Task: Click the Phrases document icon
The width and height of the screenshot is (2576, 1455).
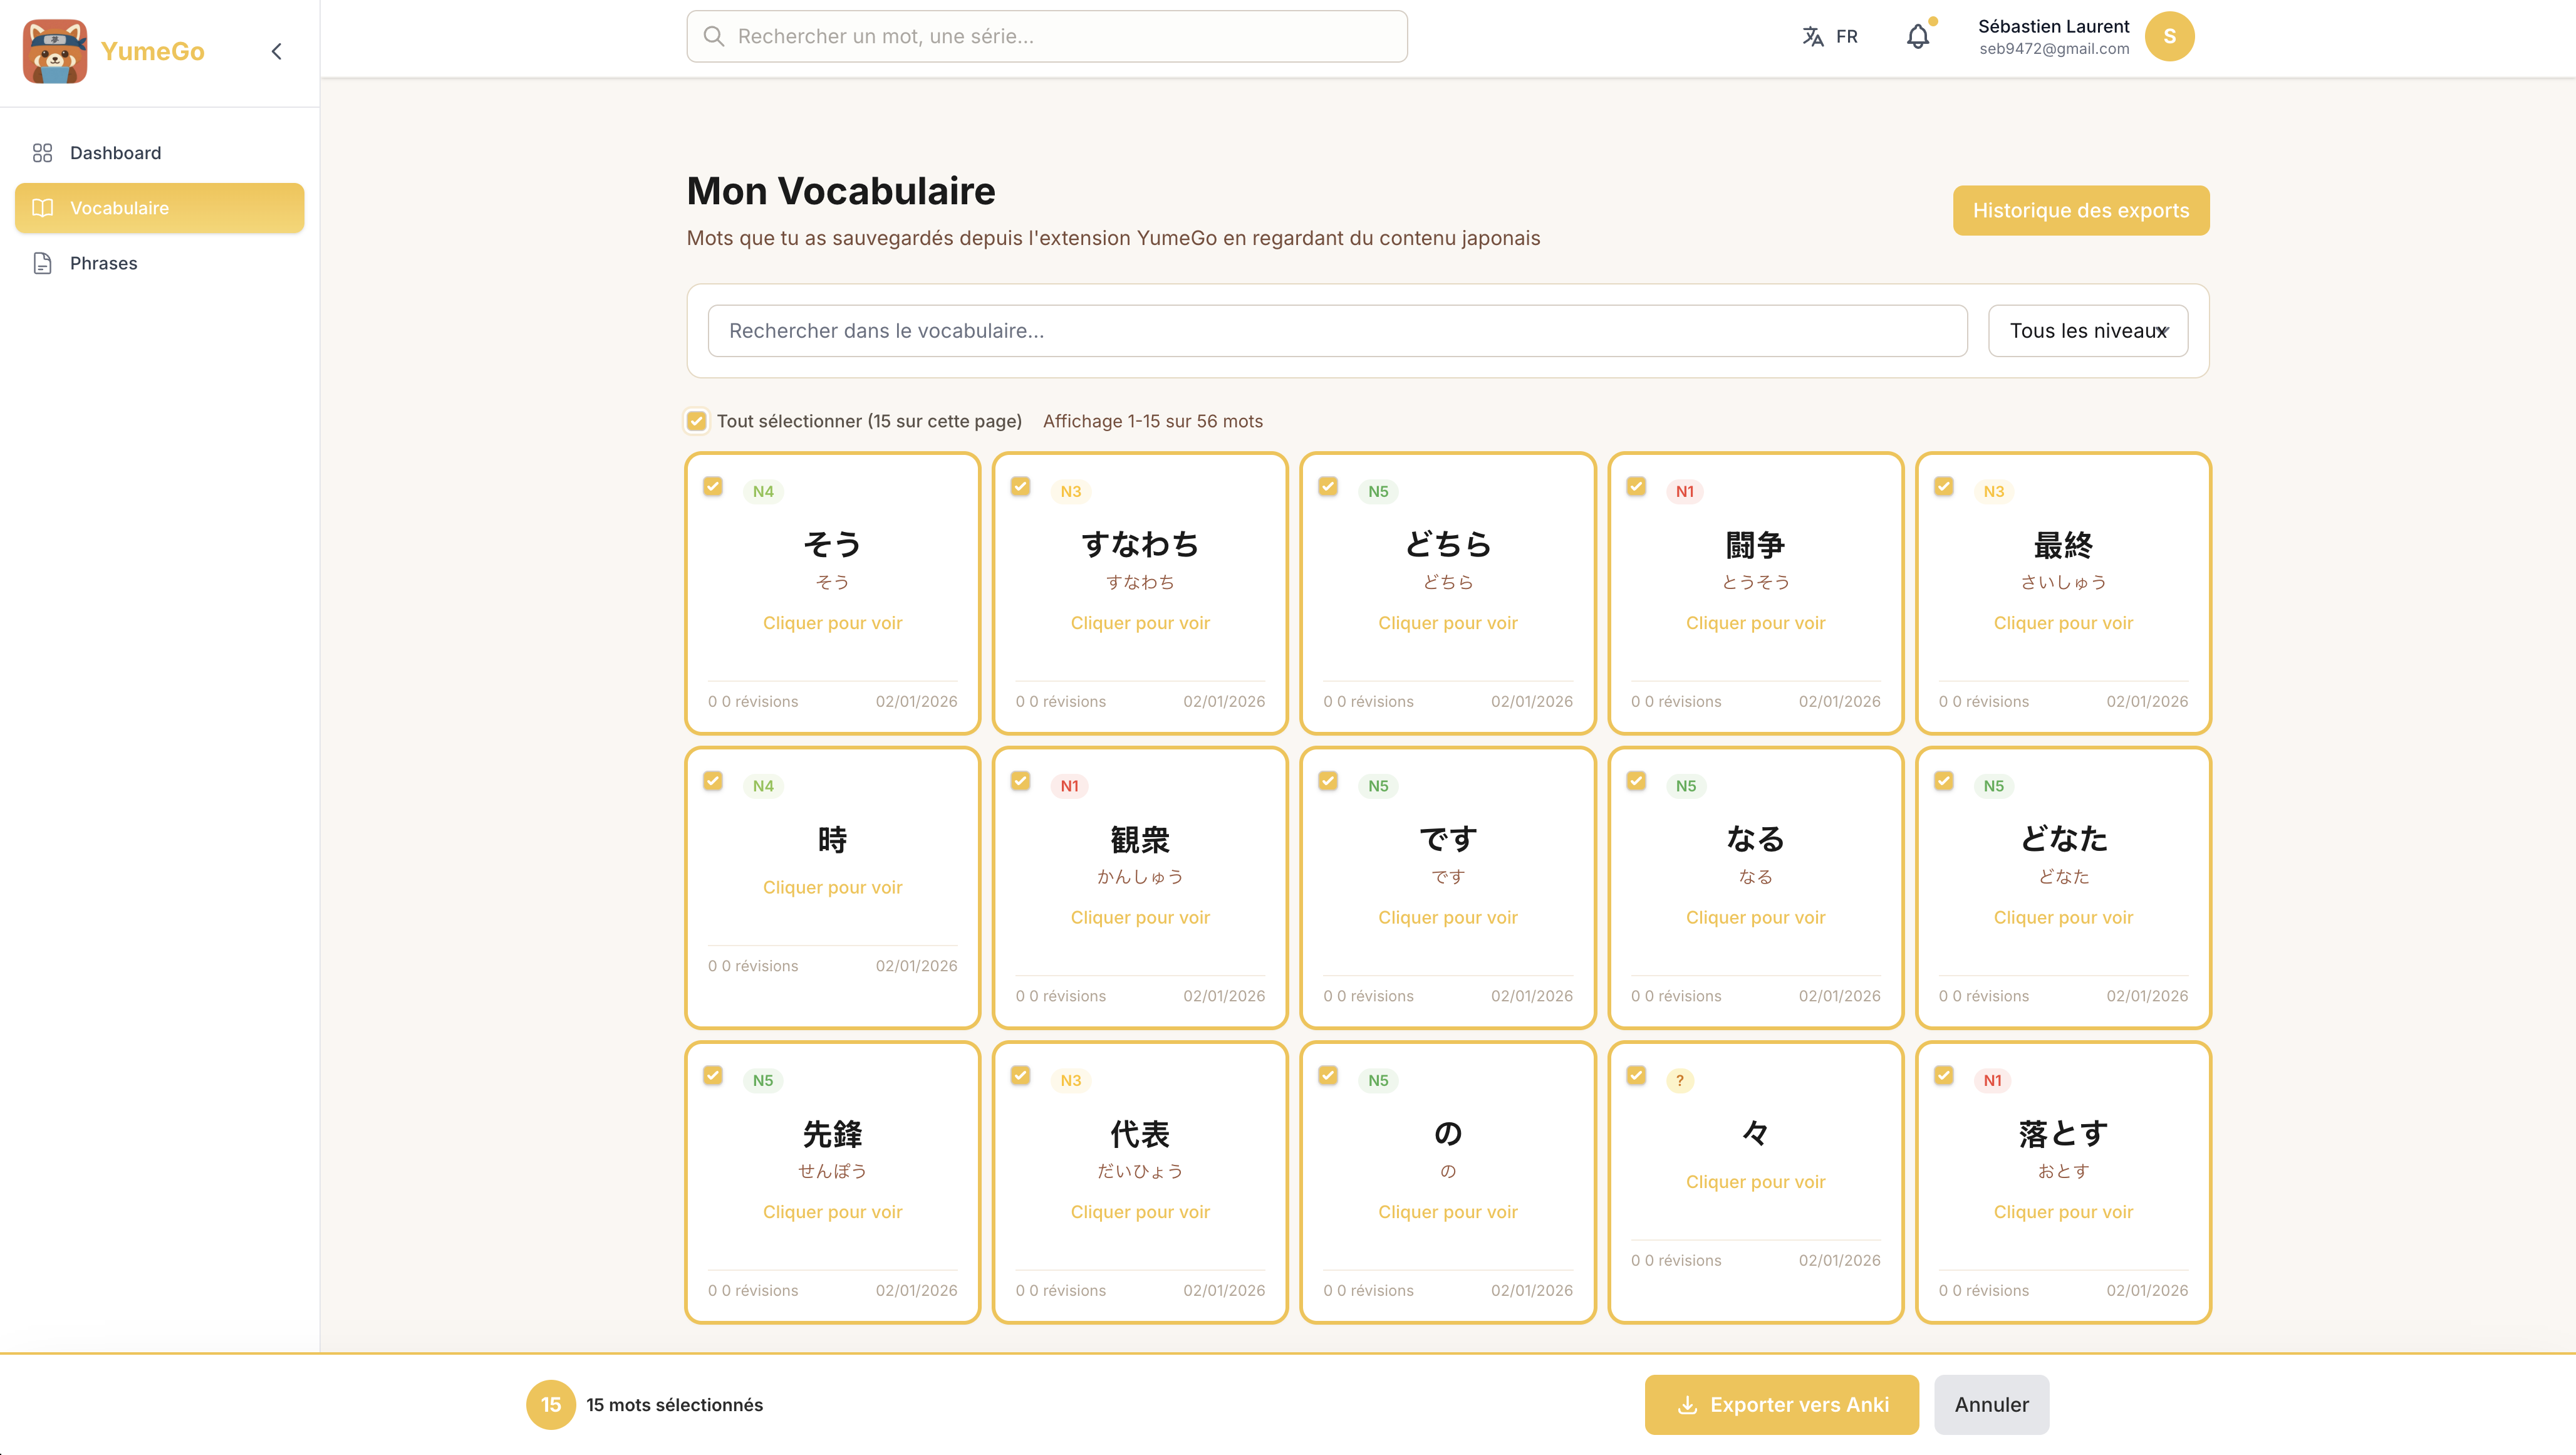Action: 42,263
